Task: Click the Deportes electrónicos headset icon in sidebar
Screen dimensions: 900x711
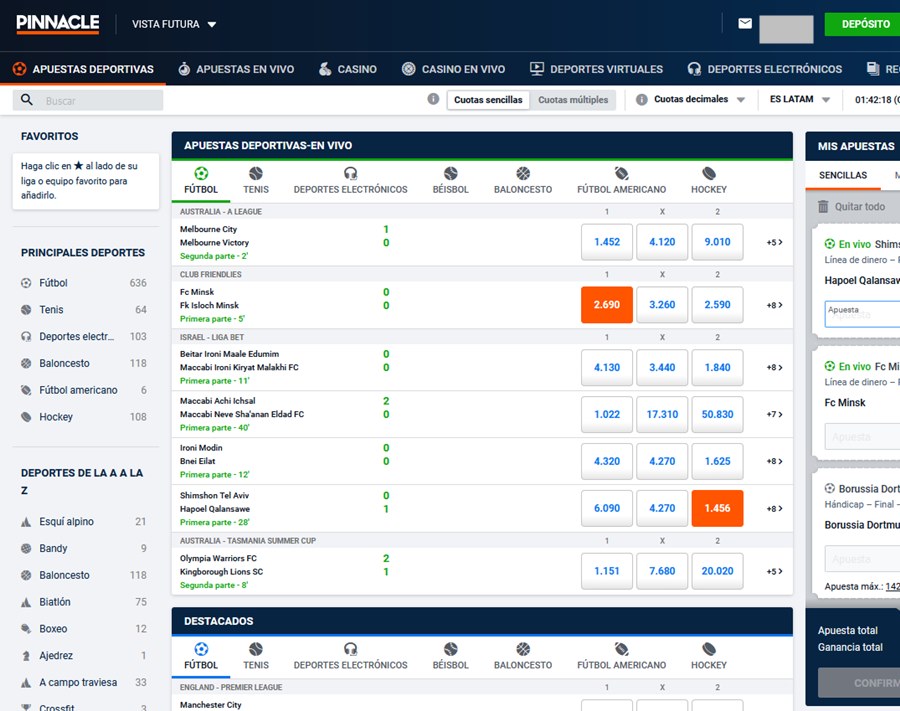Action: click(x=26, y=336)
